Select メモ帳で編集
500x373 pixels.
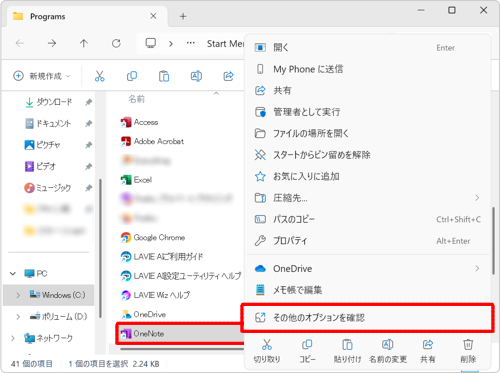coord(368,290)
